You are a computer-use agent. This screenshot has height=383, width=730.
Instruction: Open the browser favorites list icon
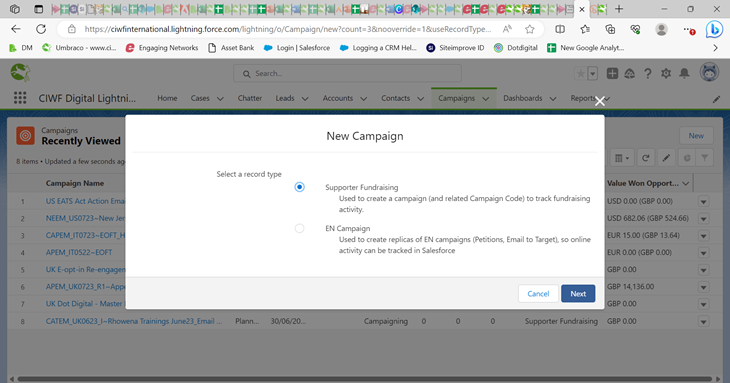point(585,29)
